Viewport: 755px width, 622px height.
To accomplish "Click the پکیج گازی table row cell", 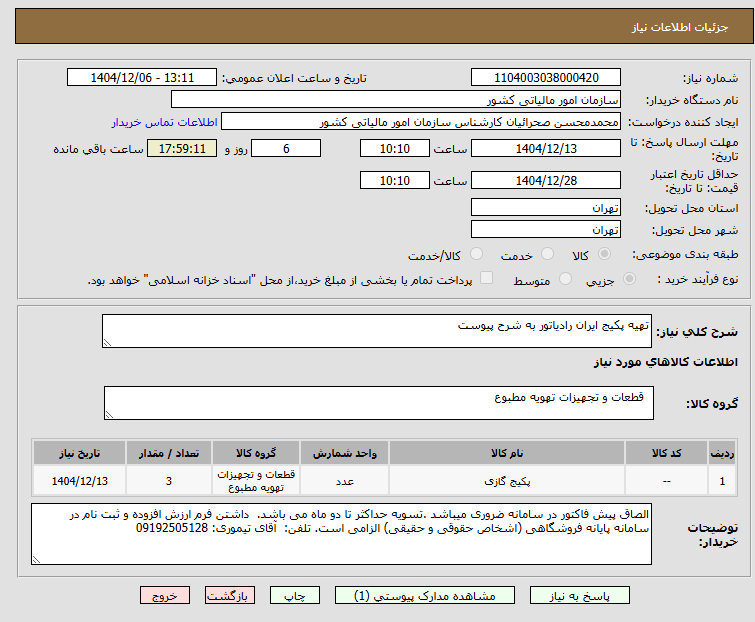I will click(507, 481).
